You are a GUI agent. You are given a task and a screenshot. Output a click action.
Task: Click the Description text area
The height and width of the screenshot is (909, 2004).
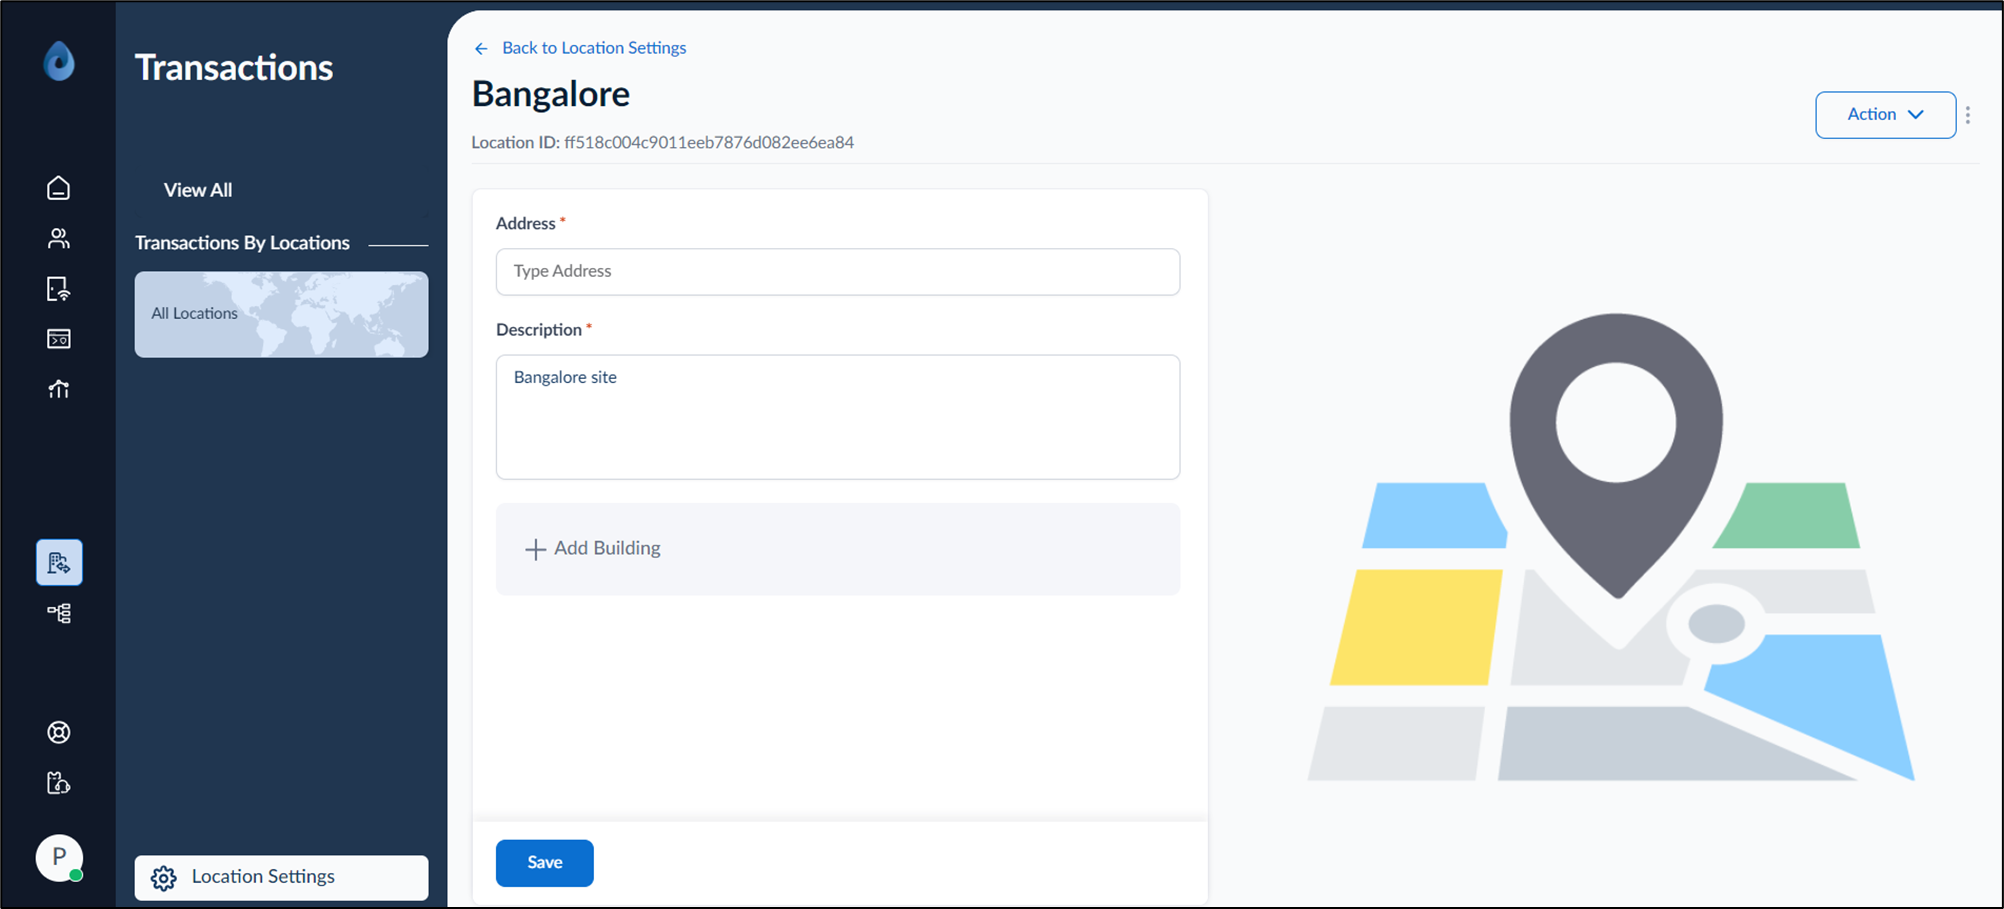[838, 417]
